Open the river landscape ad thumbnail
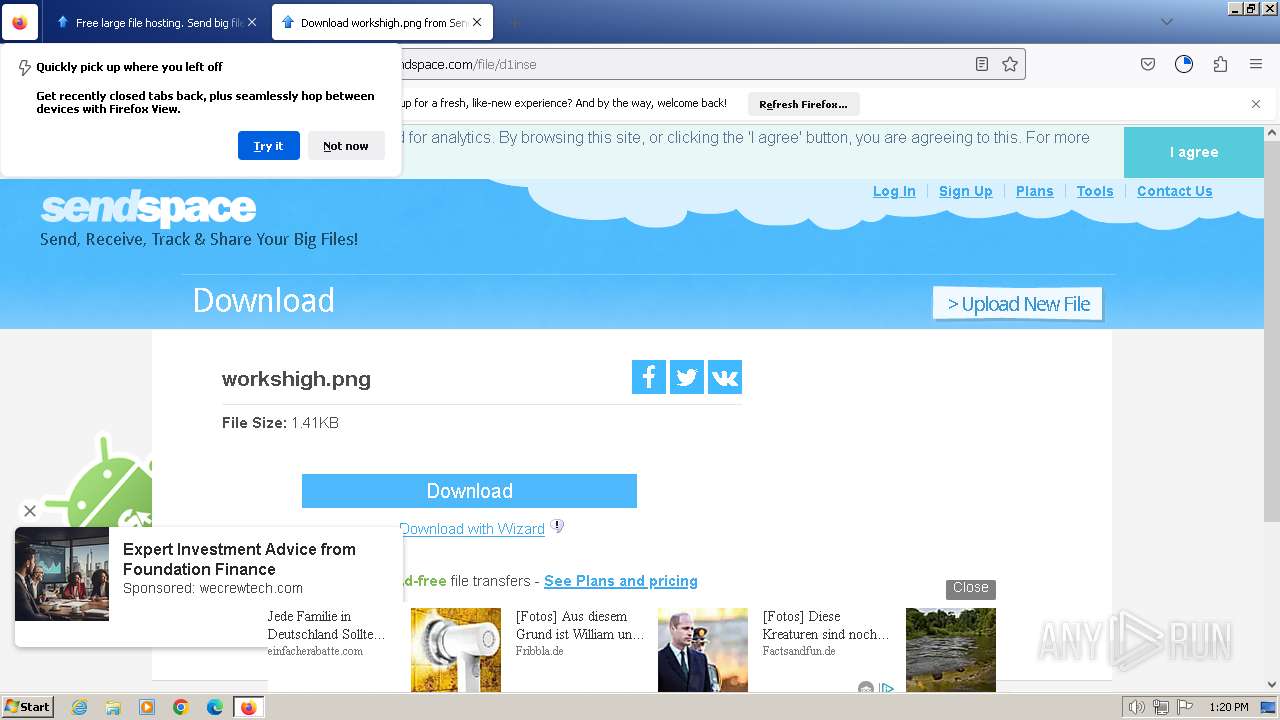 951,650
